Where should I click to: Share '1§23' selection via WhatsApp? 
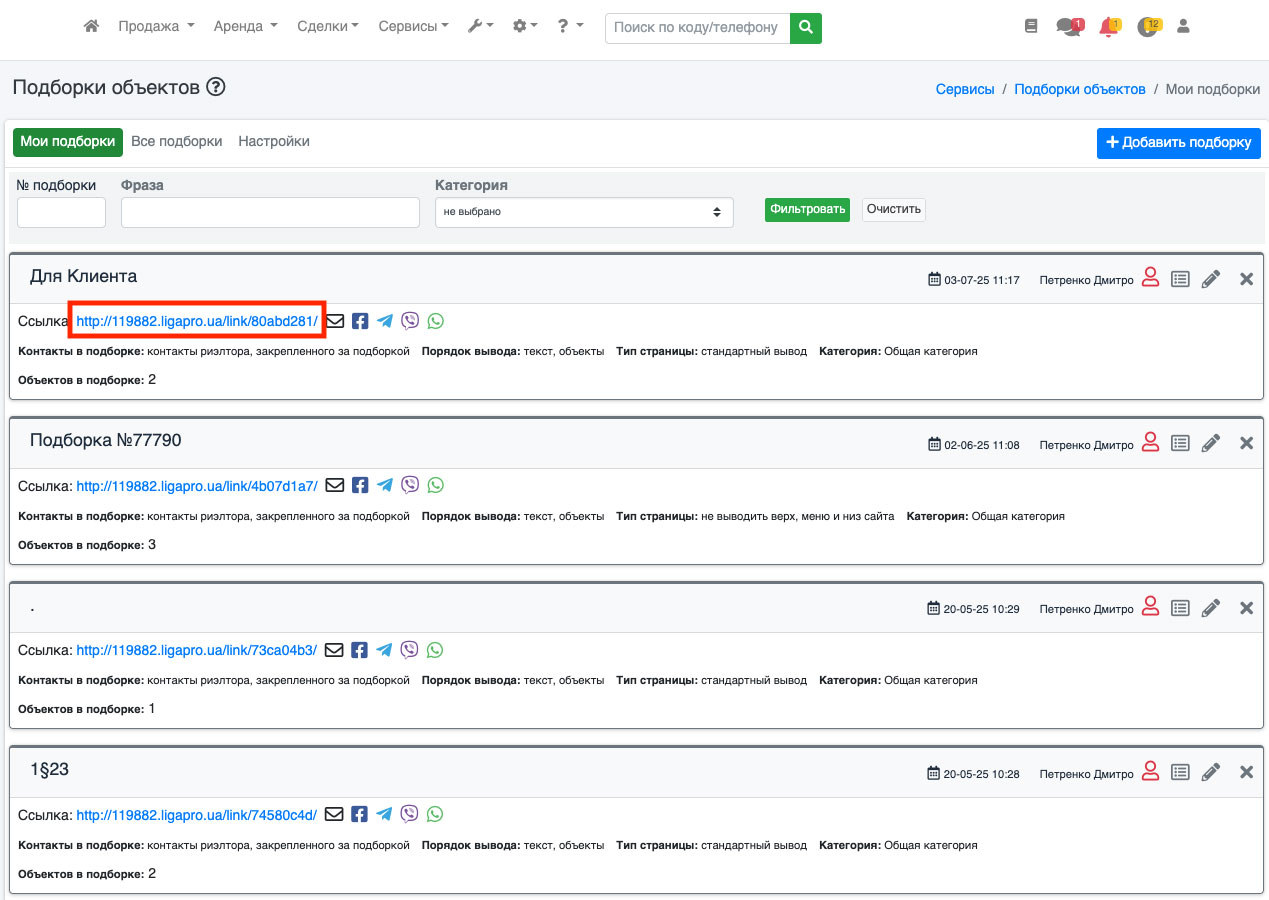point(435,814)
